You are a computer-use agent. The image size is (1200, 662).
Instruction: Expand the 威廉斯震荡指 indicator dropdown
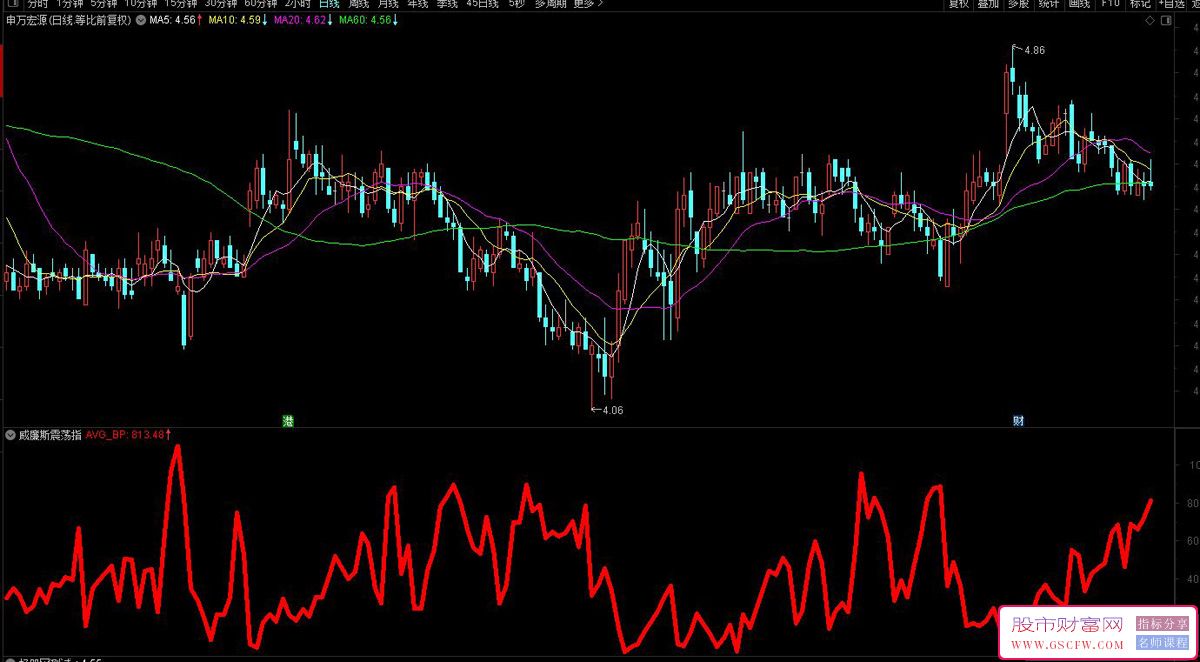10,435
